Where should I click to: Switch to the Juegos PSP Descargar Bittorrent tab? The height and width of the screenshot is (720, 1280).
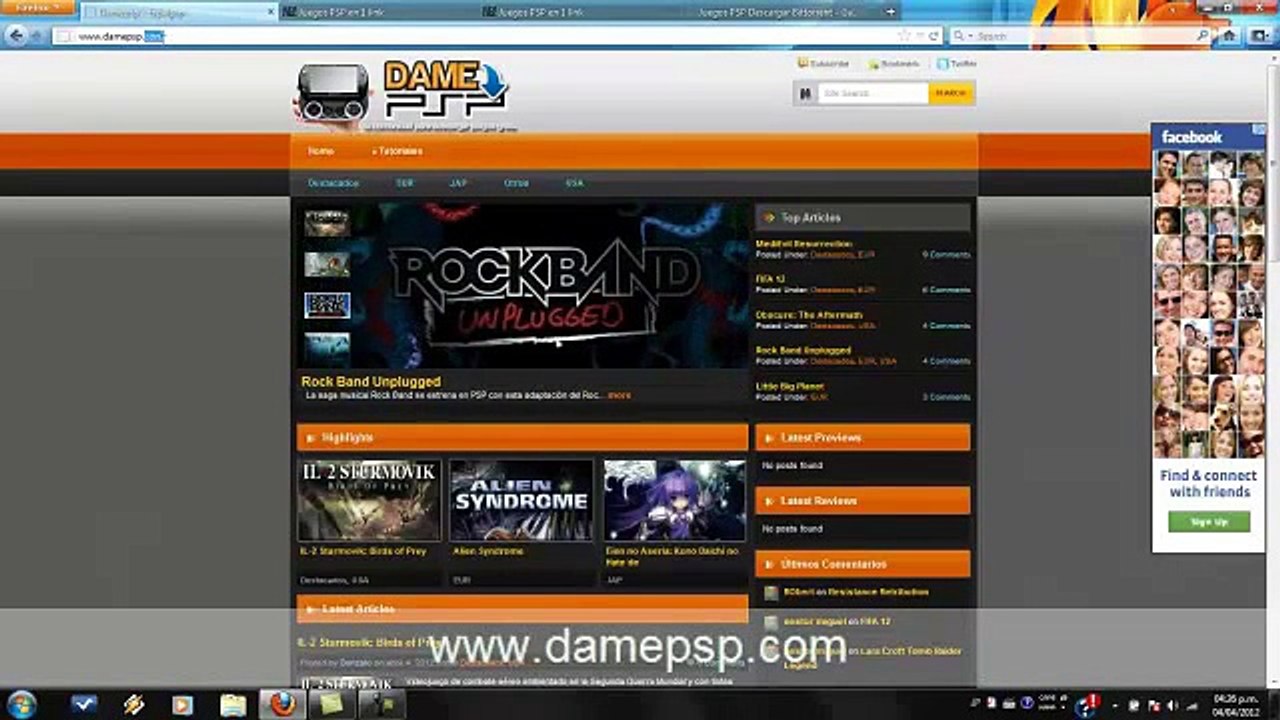click(776, 12)
